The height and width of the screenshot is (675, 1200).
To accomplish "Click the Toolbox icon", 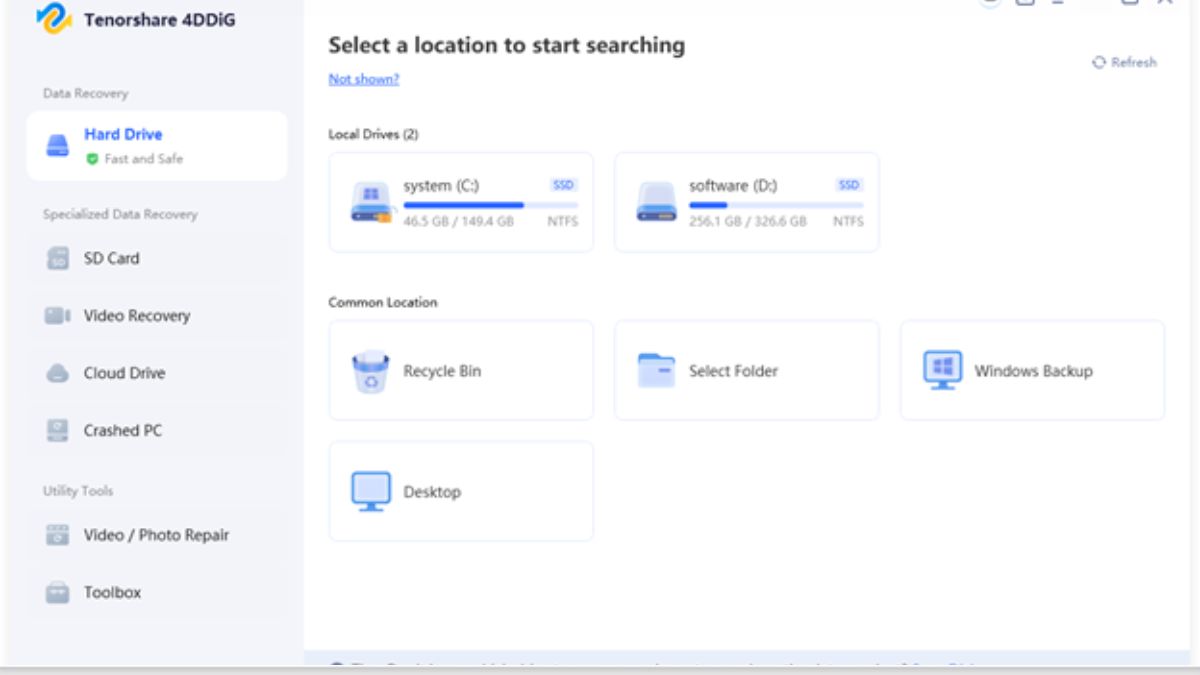I will coord(58,593).
